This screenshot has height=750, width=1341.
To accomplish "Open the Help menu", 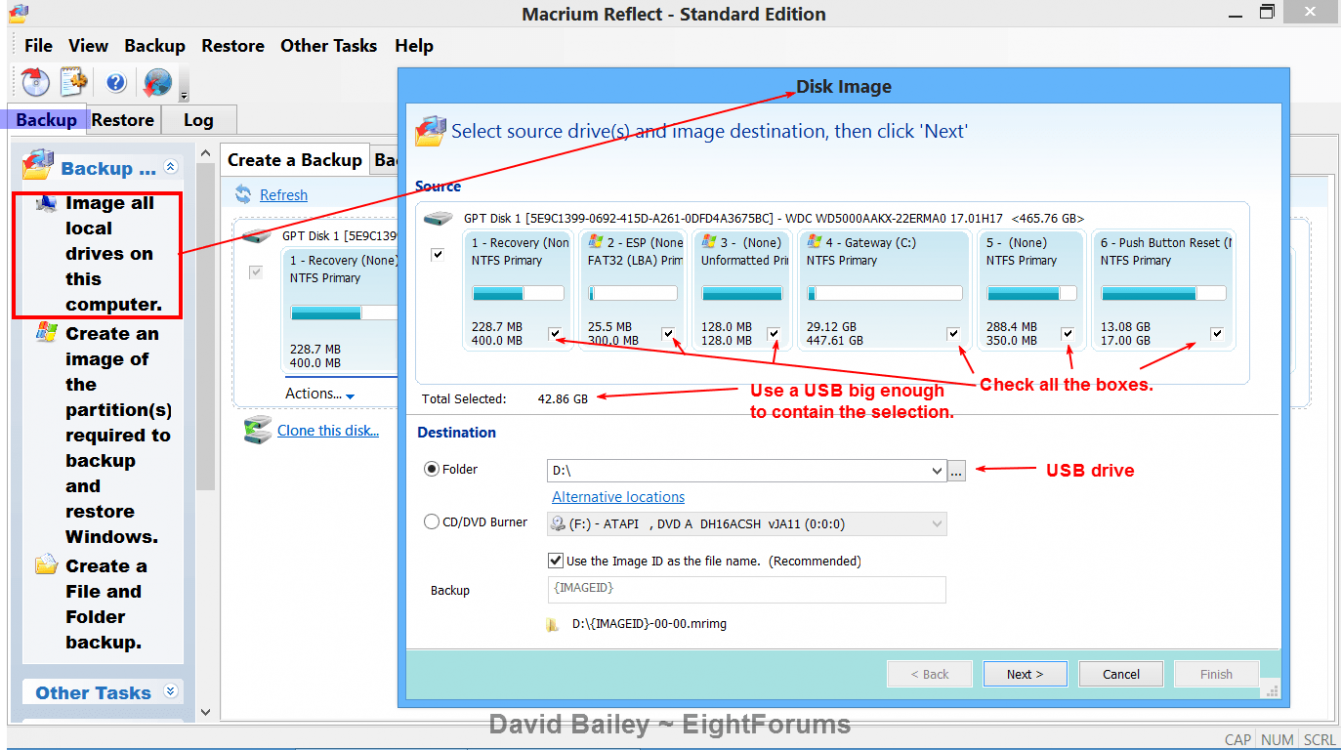I will click(x=414, y=46).
